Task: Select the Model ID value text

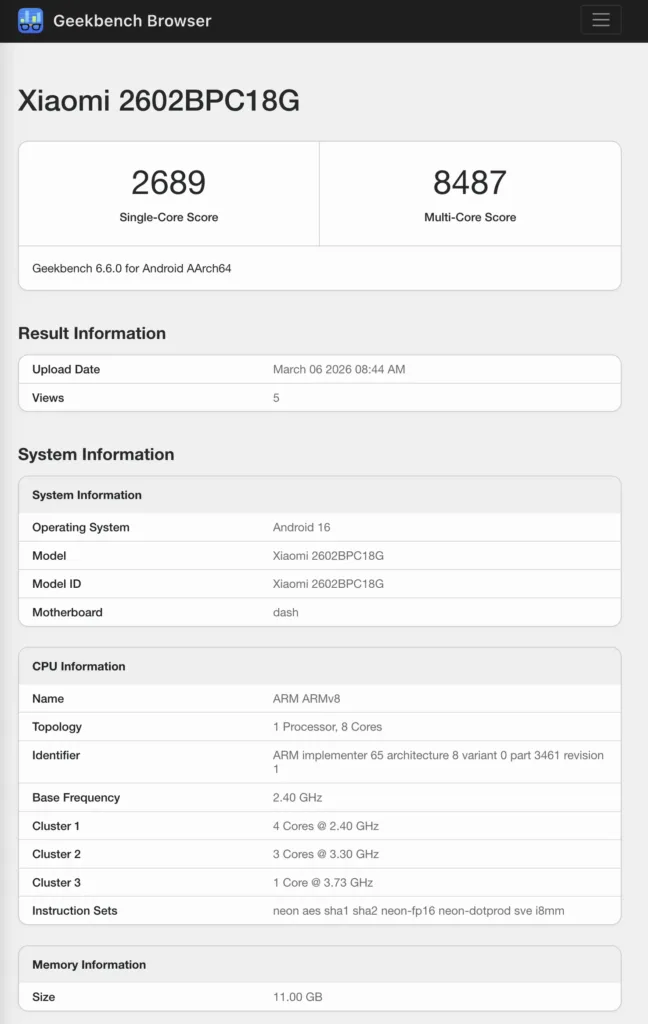Action: [330, 583]
